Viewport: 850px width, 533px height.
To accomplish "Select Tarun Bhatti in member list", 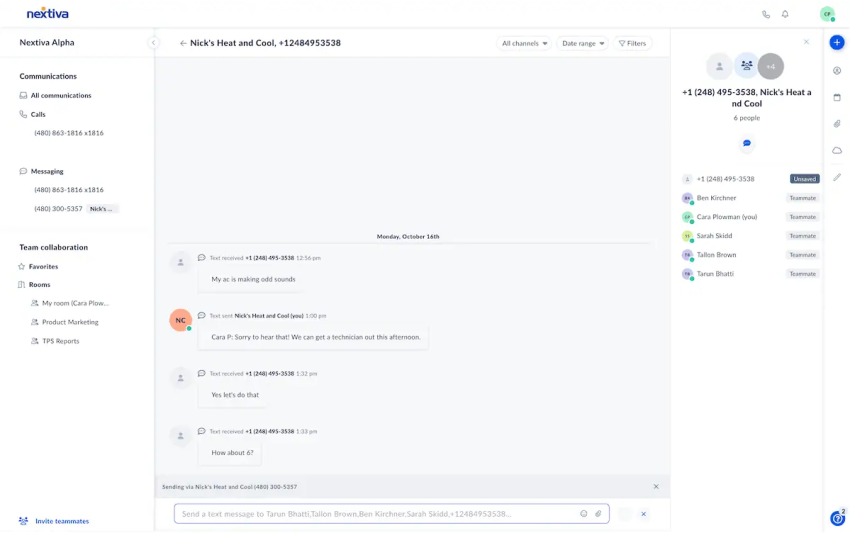I will (715, 274).
